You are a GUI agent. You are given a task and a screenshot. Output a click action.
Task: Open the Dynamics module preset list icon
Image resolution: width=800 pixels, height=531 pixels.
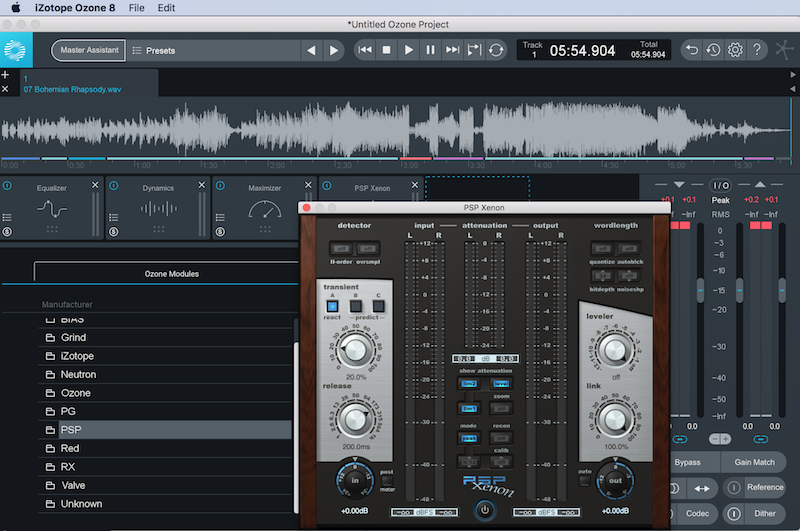[114, 217]
